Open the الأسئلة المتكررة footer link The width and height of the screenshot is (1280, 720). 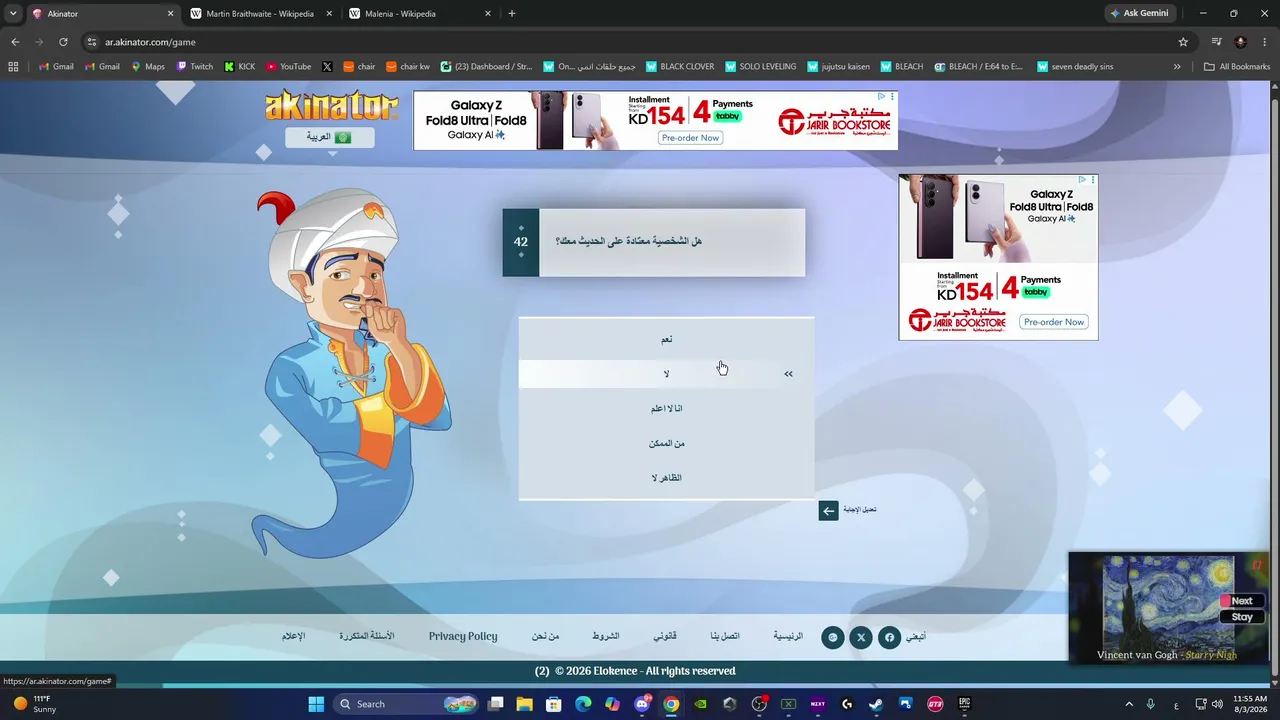point(366,636)
